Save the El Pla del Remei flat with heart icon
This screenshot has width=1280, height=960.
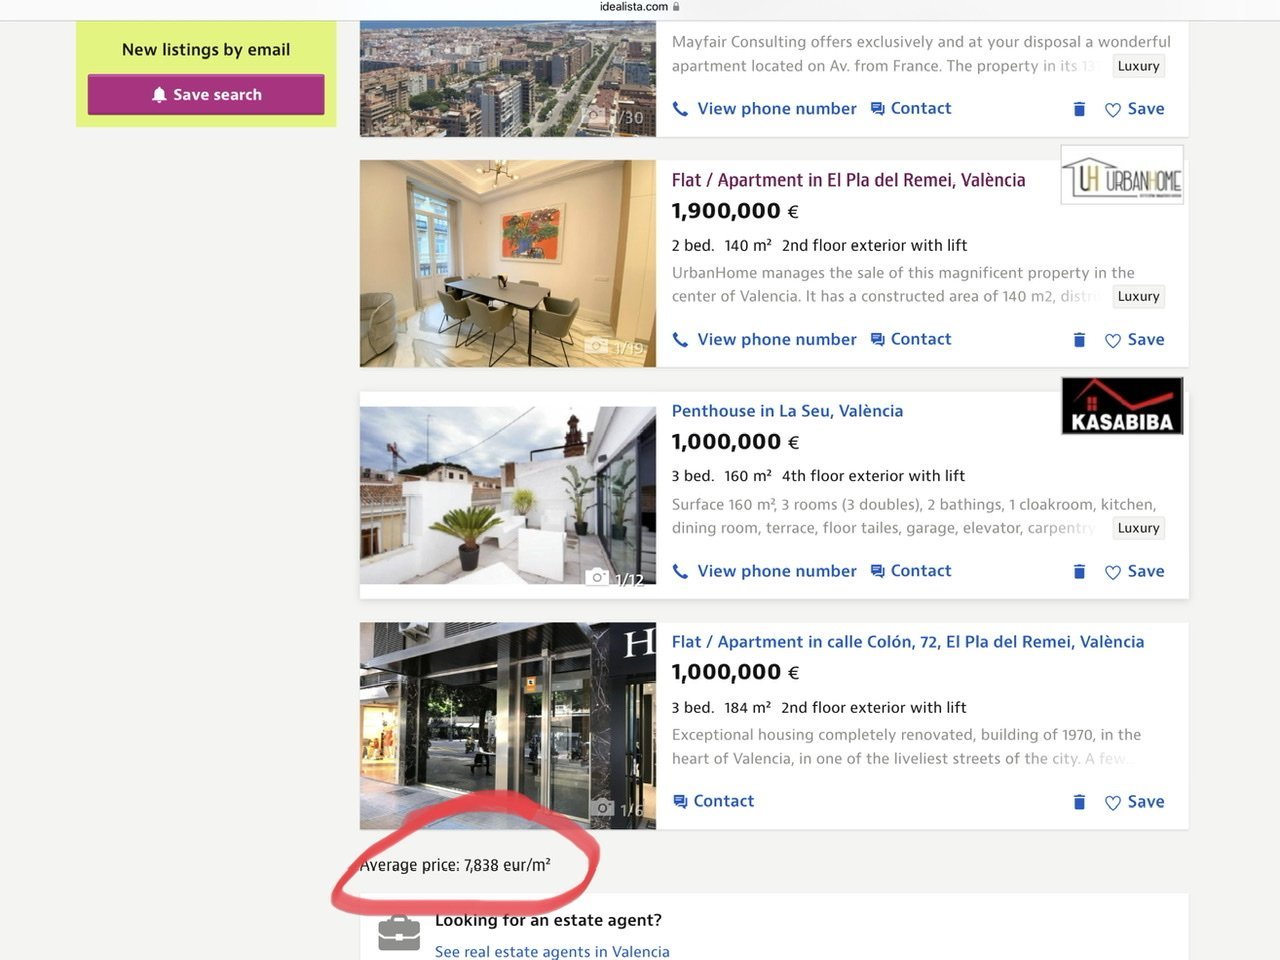click(1134, 340)
